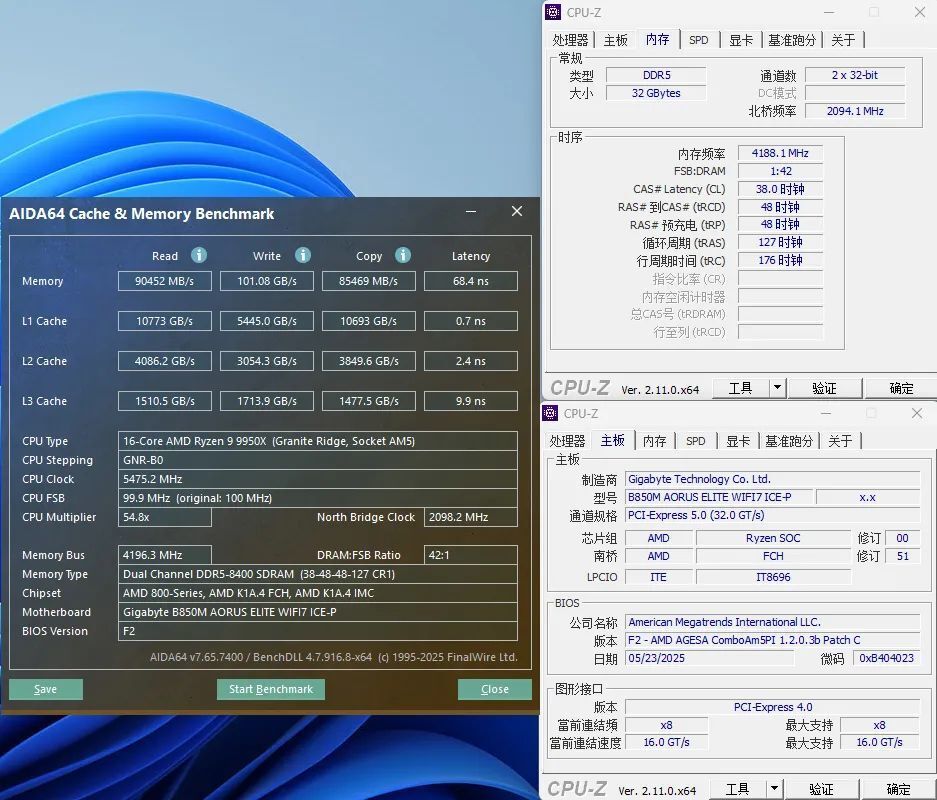Open the SPD tab in lower CPU-Z

(696, 441)
